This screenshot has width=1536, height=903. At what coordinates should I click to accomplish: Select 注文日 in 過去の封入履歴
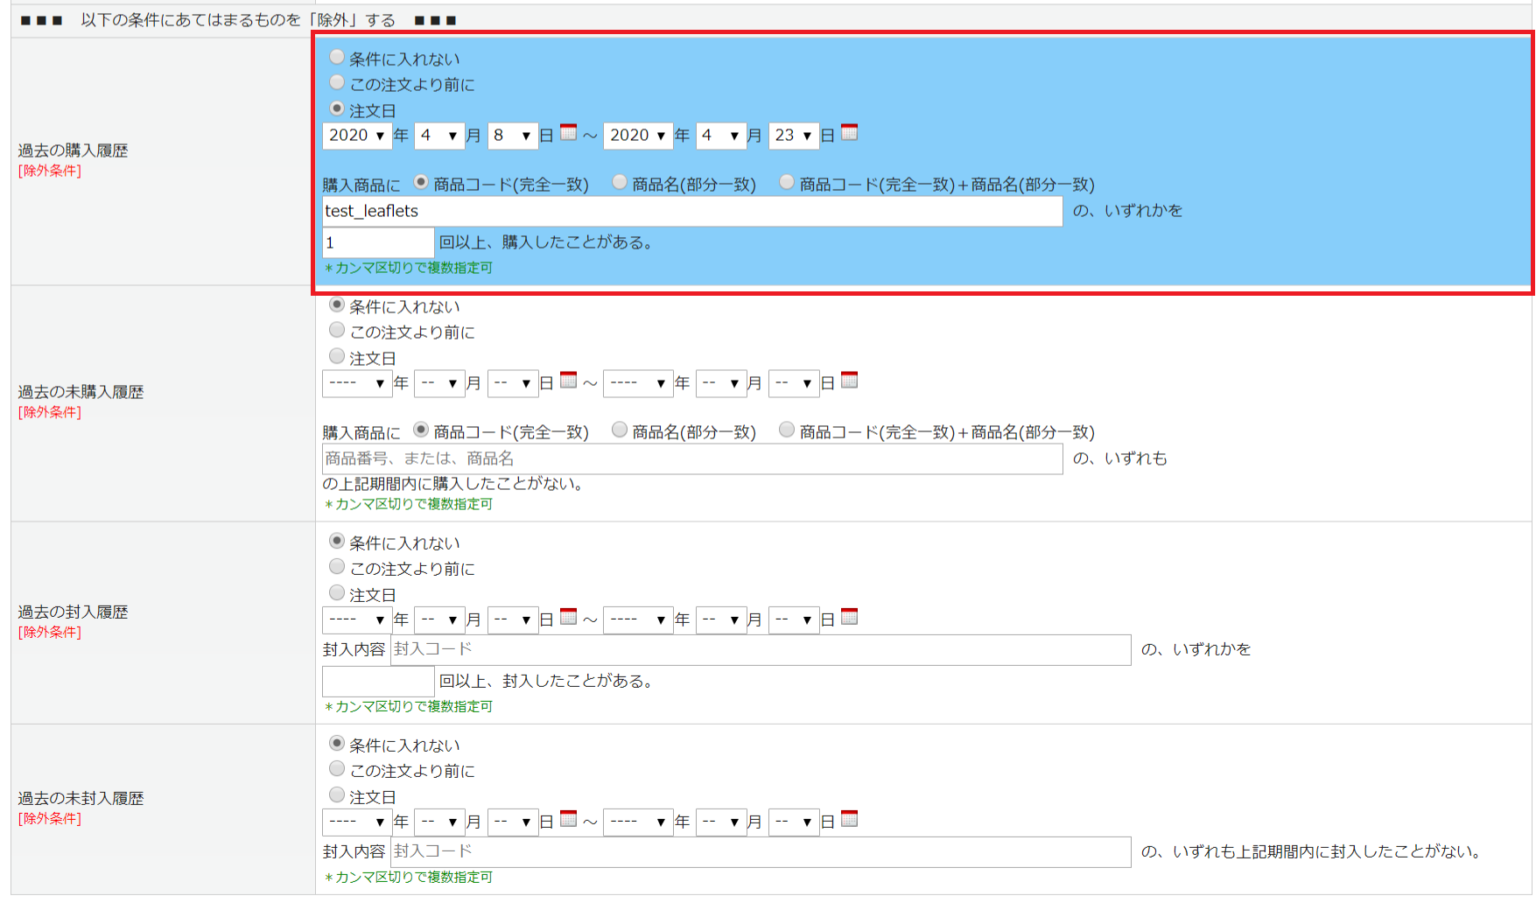337,593
